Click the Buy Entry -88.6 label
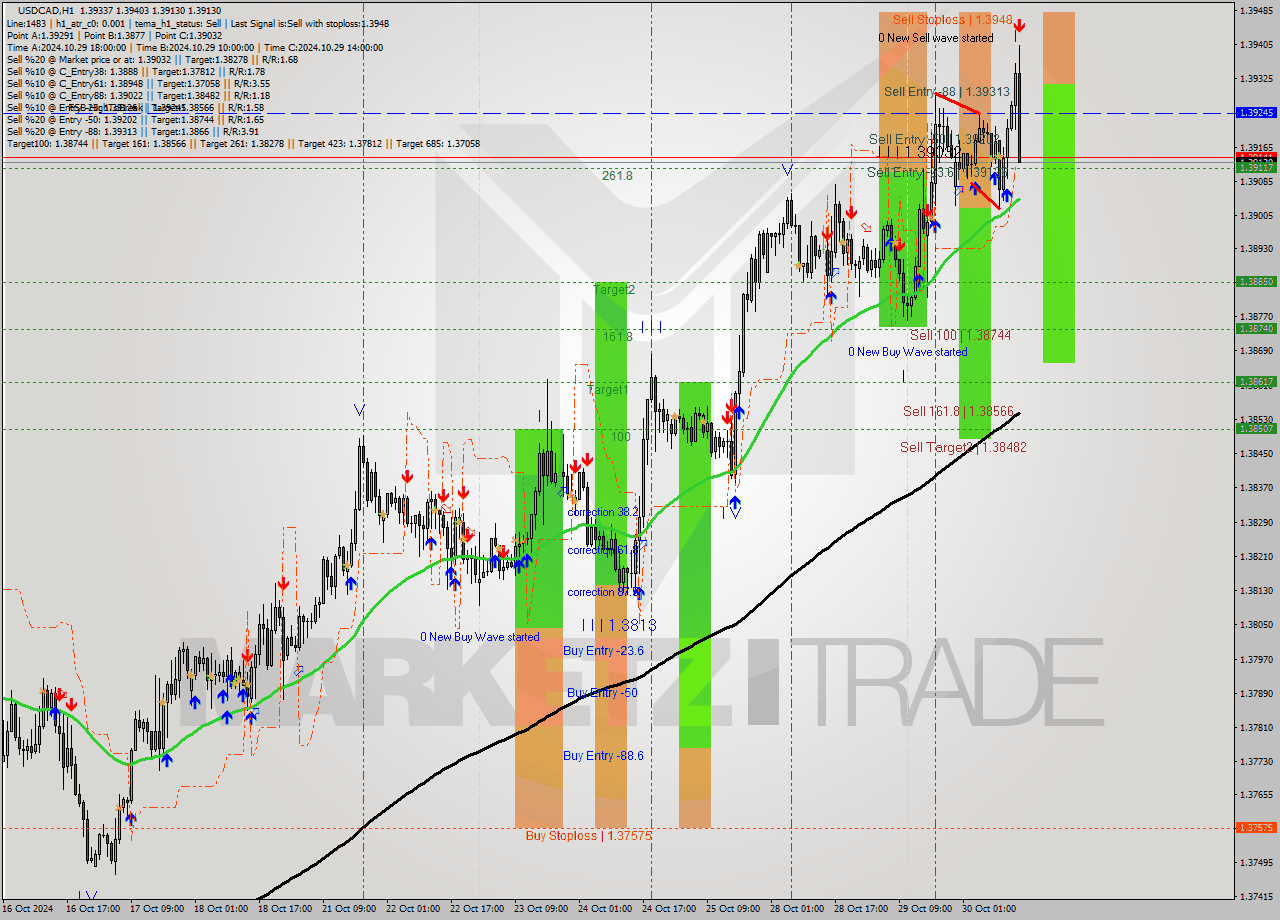The height and width of the screenshot is (920, 1280). click(x=603, y=755)
